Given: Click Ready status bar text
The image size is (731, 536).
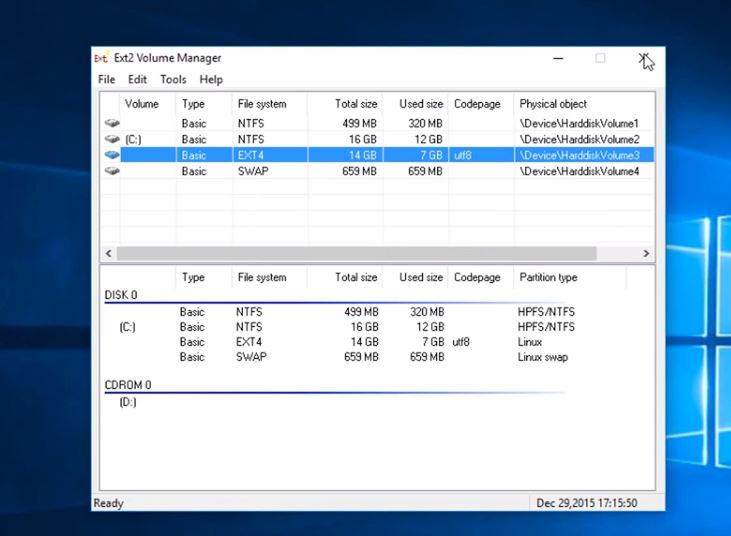Looking at the screenshot, I should point(108,503).
